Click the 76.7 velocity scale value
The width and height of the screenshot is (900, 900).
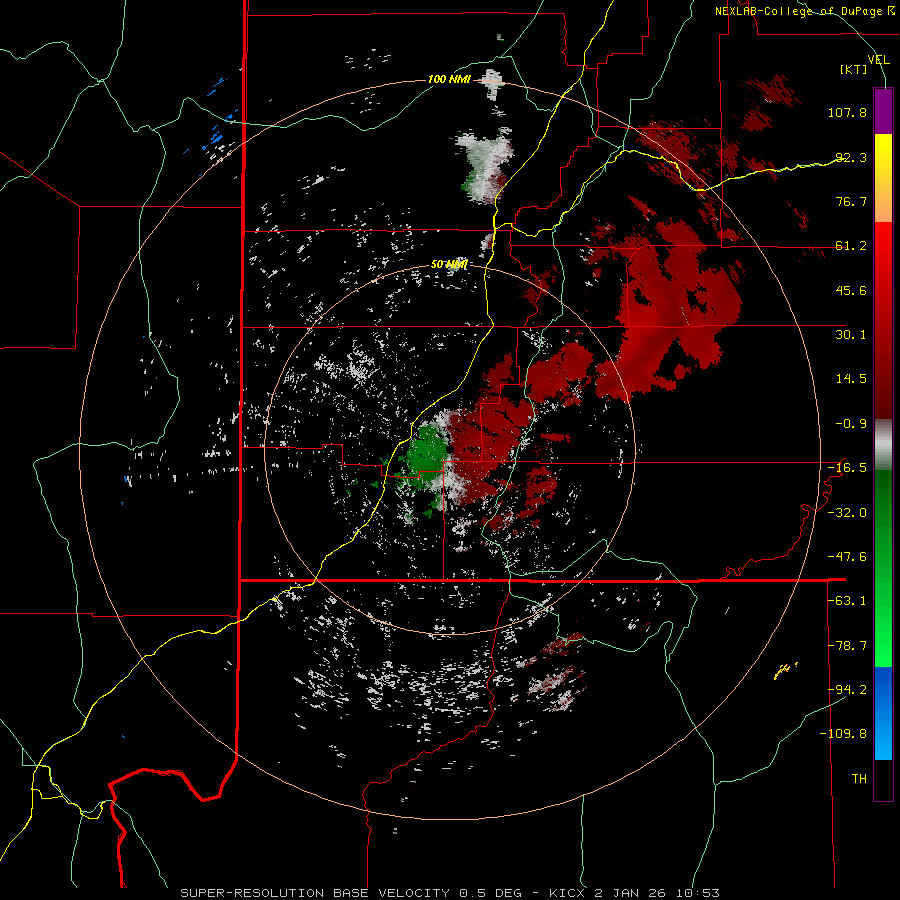pos(851,201)
